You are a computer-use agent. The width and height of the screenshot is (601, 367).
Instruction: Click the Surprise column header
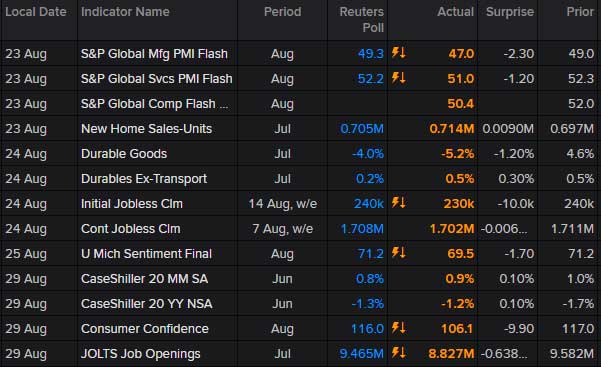tap(510, 12)
